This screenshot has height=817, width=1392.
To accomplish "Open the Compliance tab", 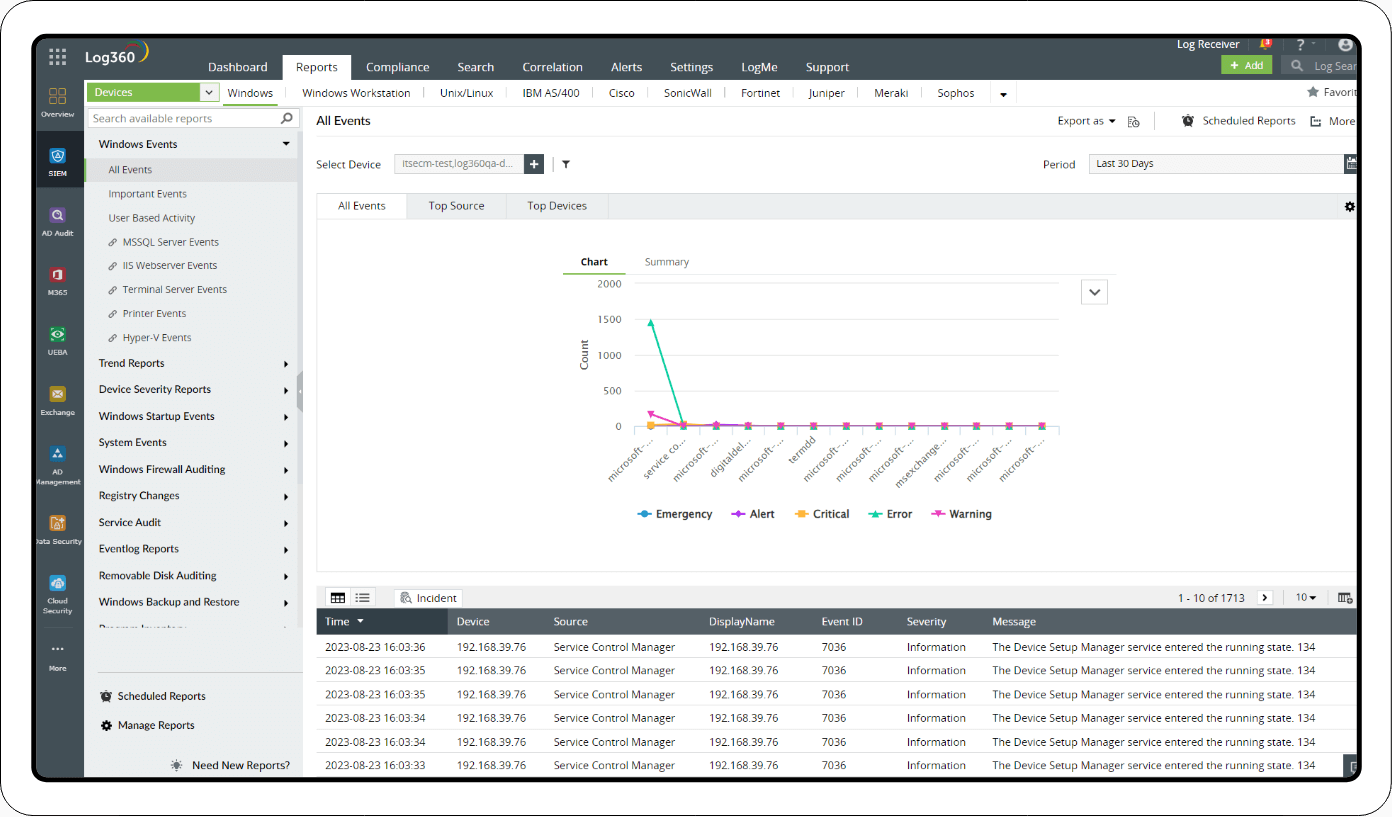I will point(398,67).
